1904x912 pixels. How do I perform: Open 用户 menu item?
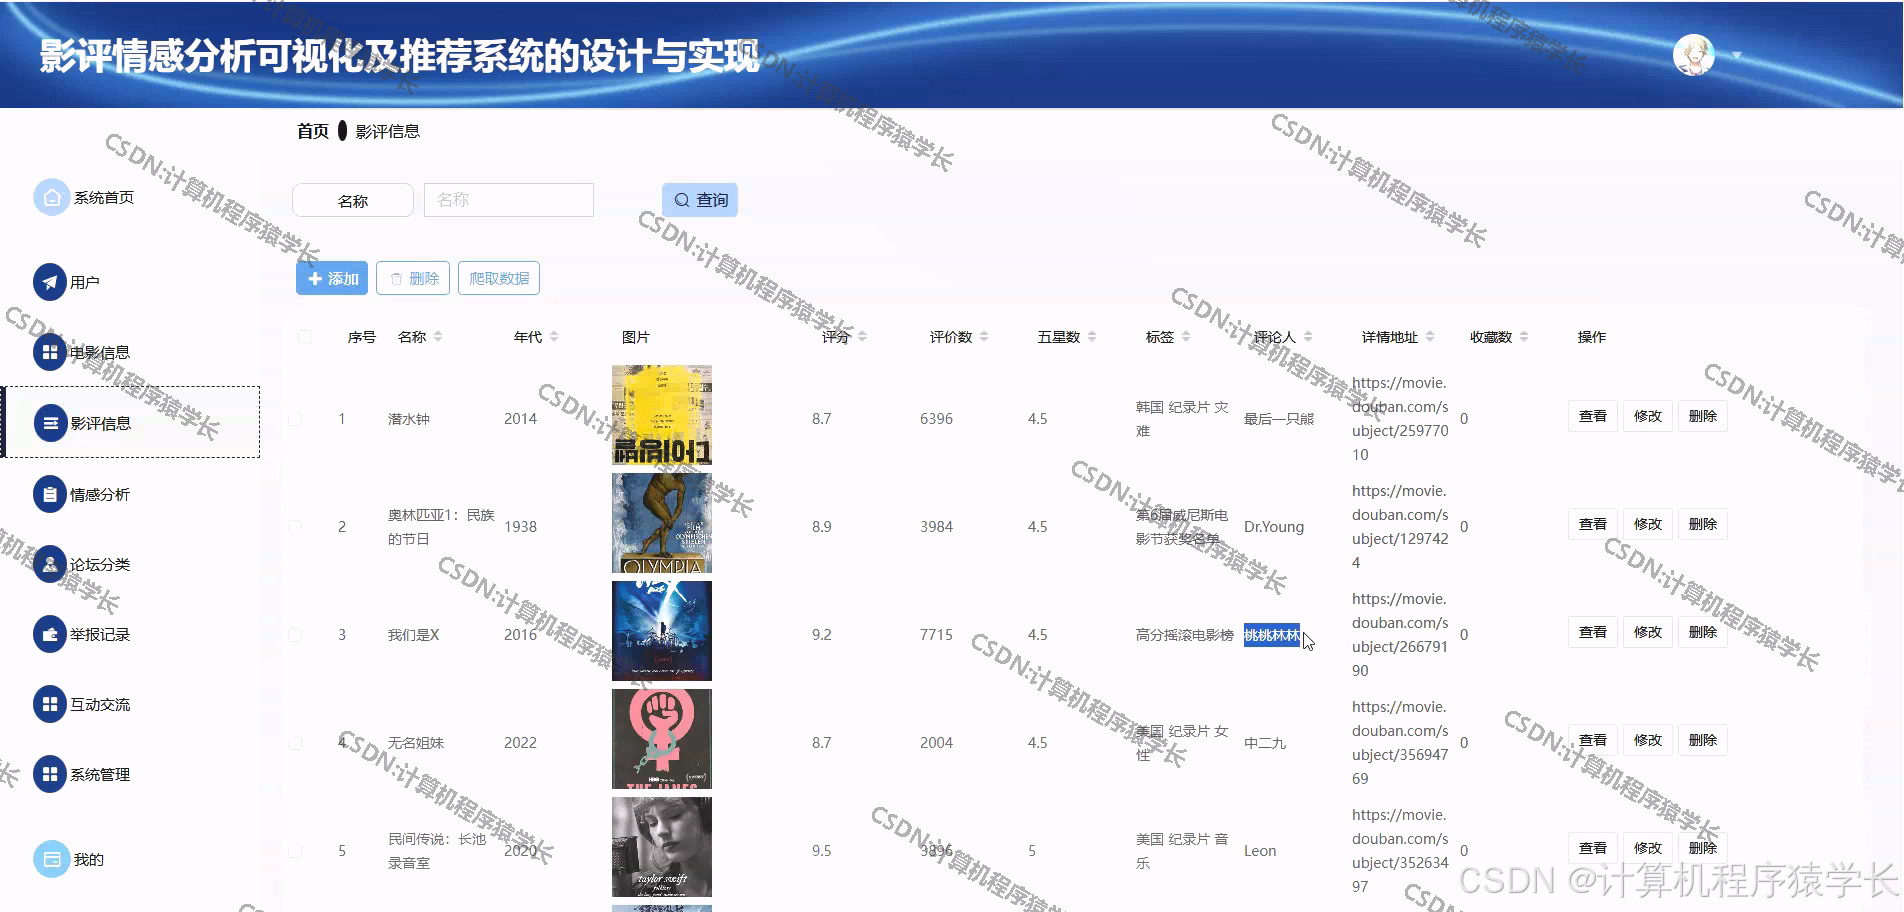tap(85, 283)
